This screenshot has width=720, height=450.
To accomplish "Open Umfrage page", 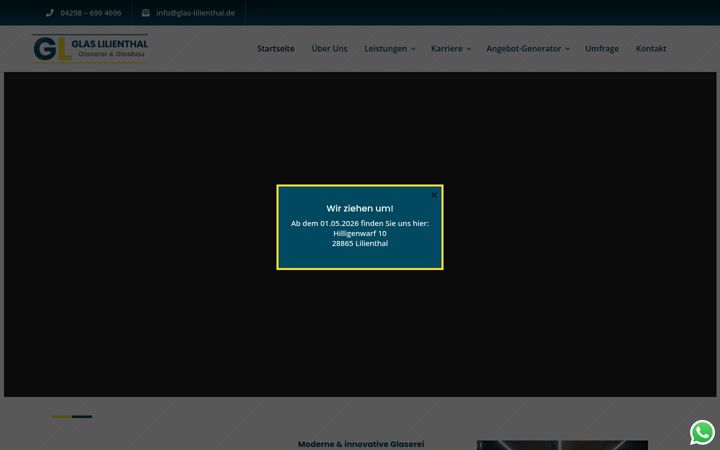I will 602,48.
